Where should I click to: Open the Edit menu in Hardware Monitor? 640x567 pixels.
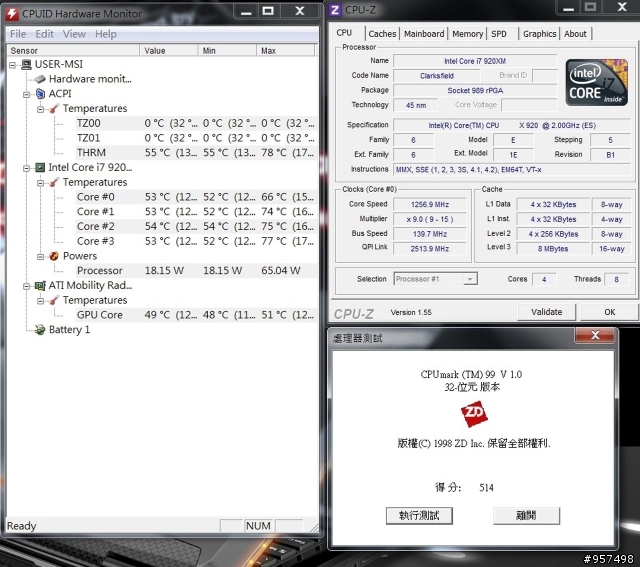click(44, 34)
